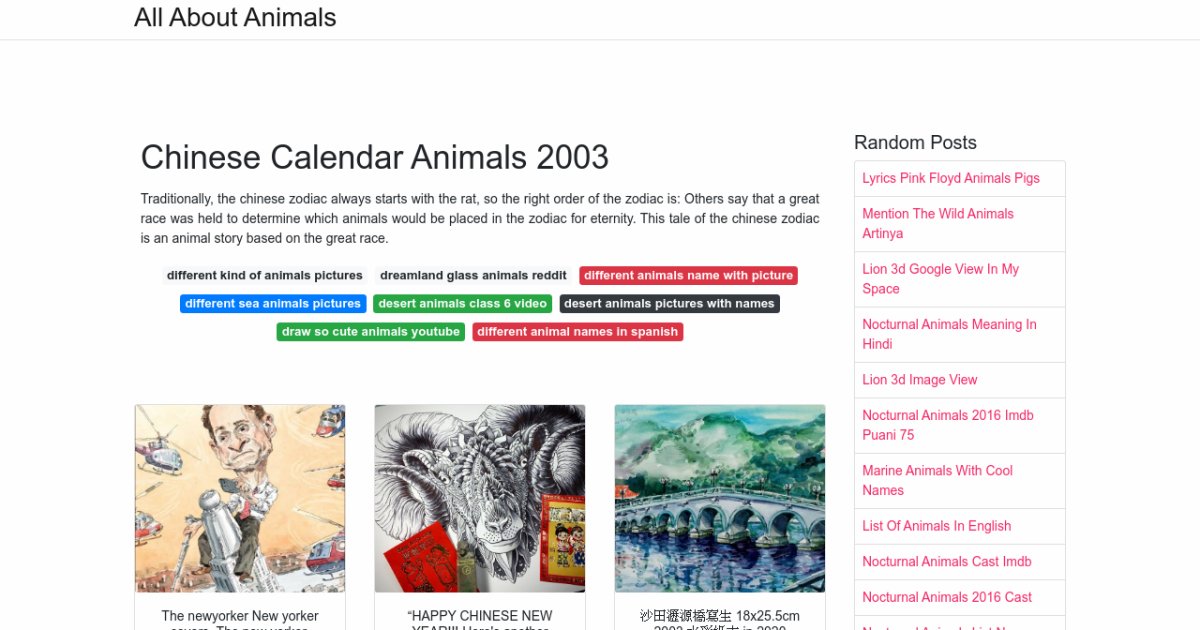This screenshot has height=630, width=1200.
Task: Open the New Yorker cartoon cover thumbnail
Action: (240, 498)
